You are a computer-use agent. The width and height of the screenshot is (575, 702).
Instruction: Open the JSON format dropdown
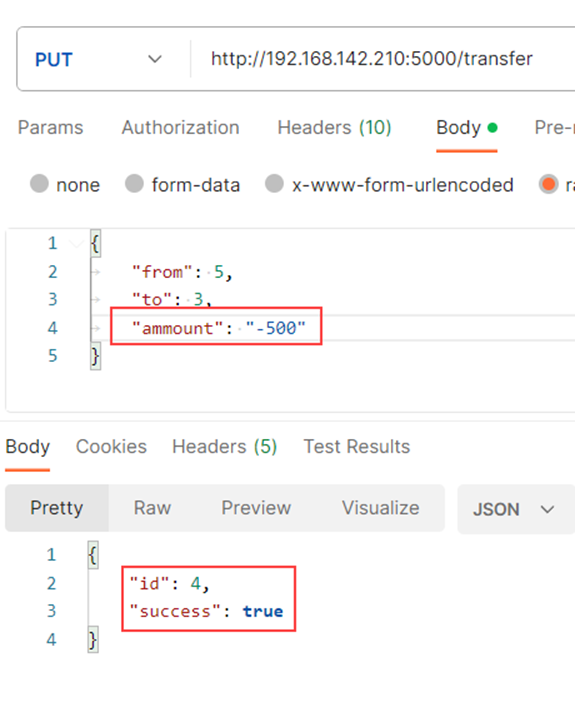tap(515, 509)
